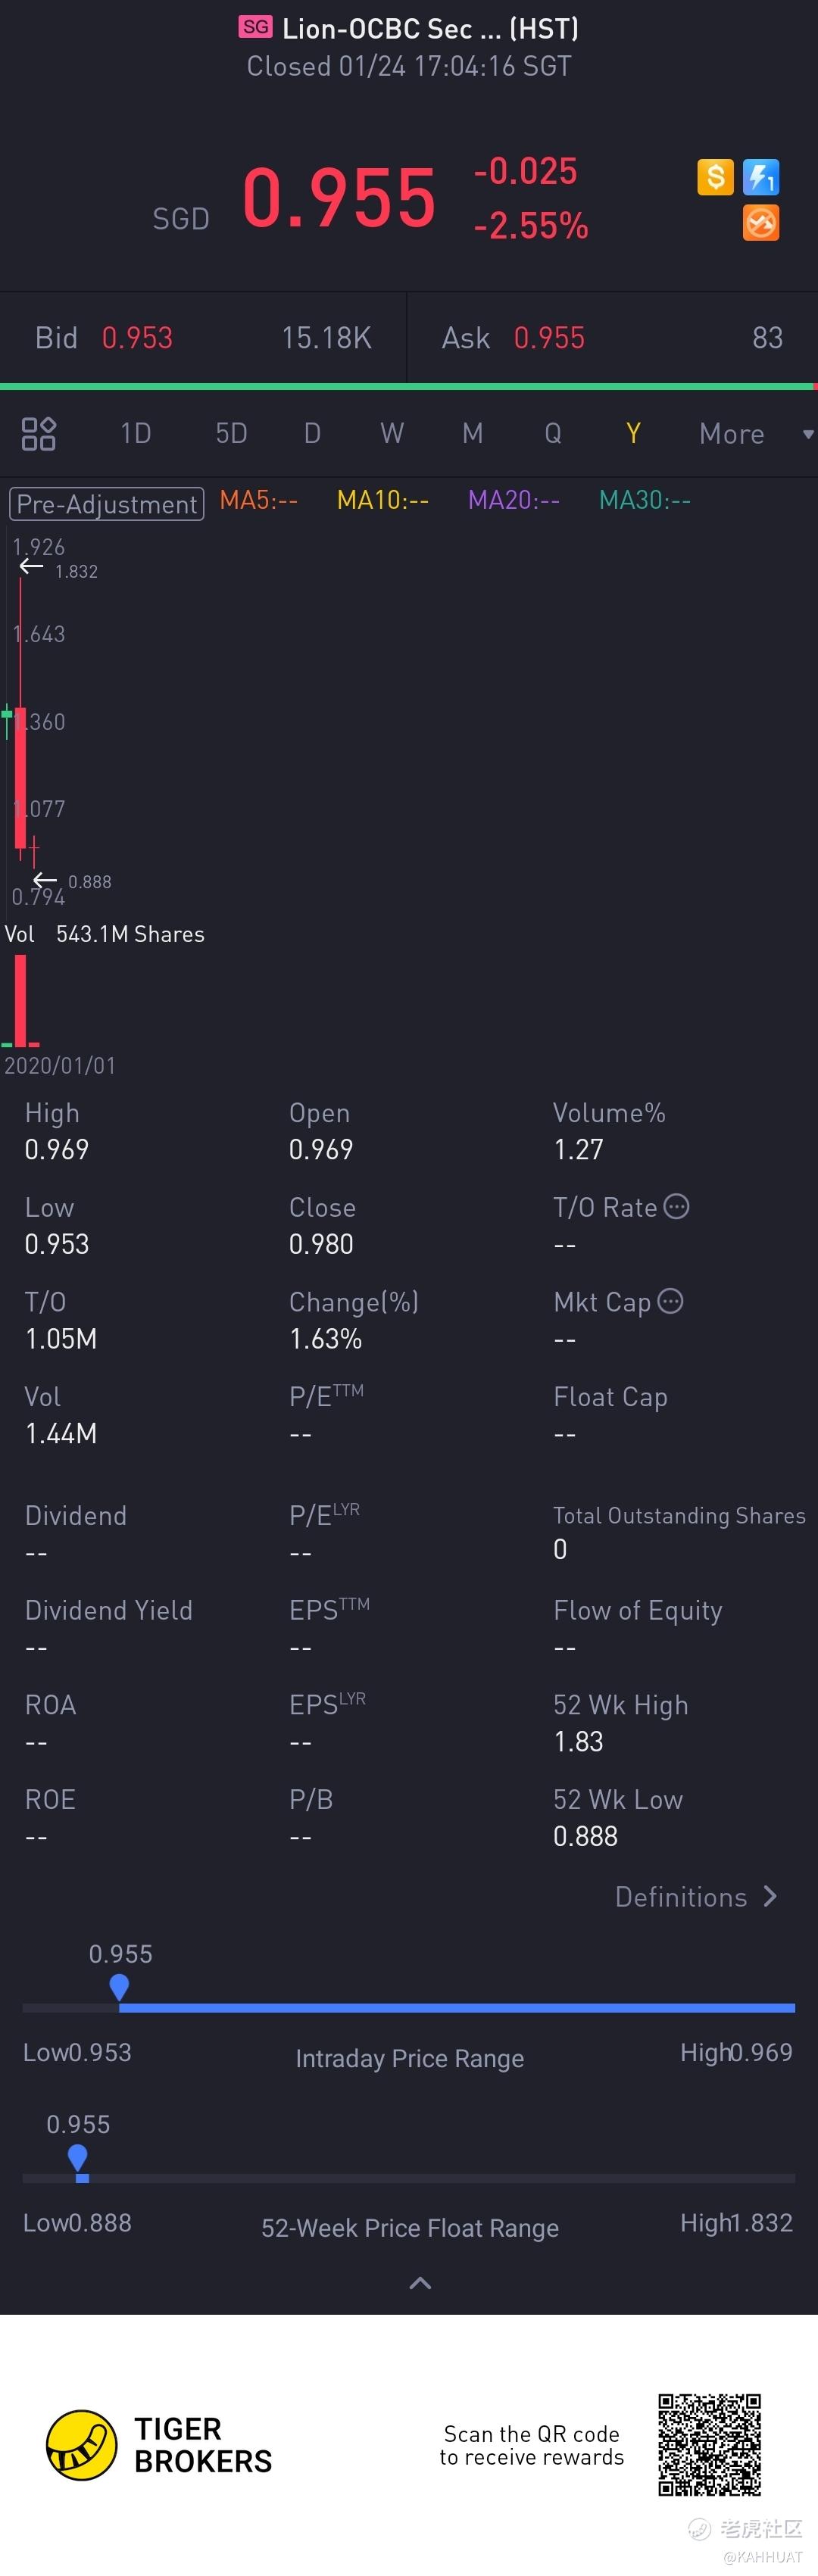Tap the orange round icon below lightning
The image size is (818, 2576).
tap(761, 223)
